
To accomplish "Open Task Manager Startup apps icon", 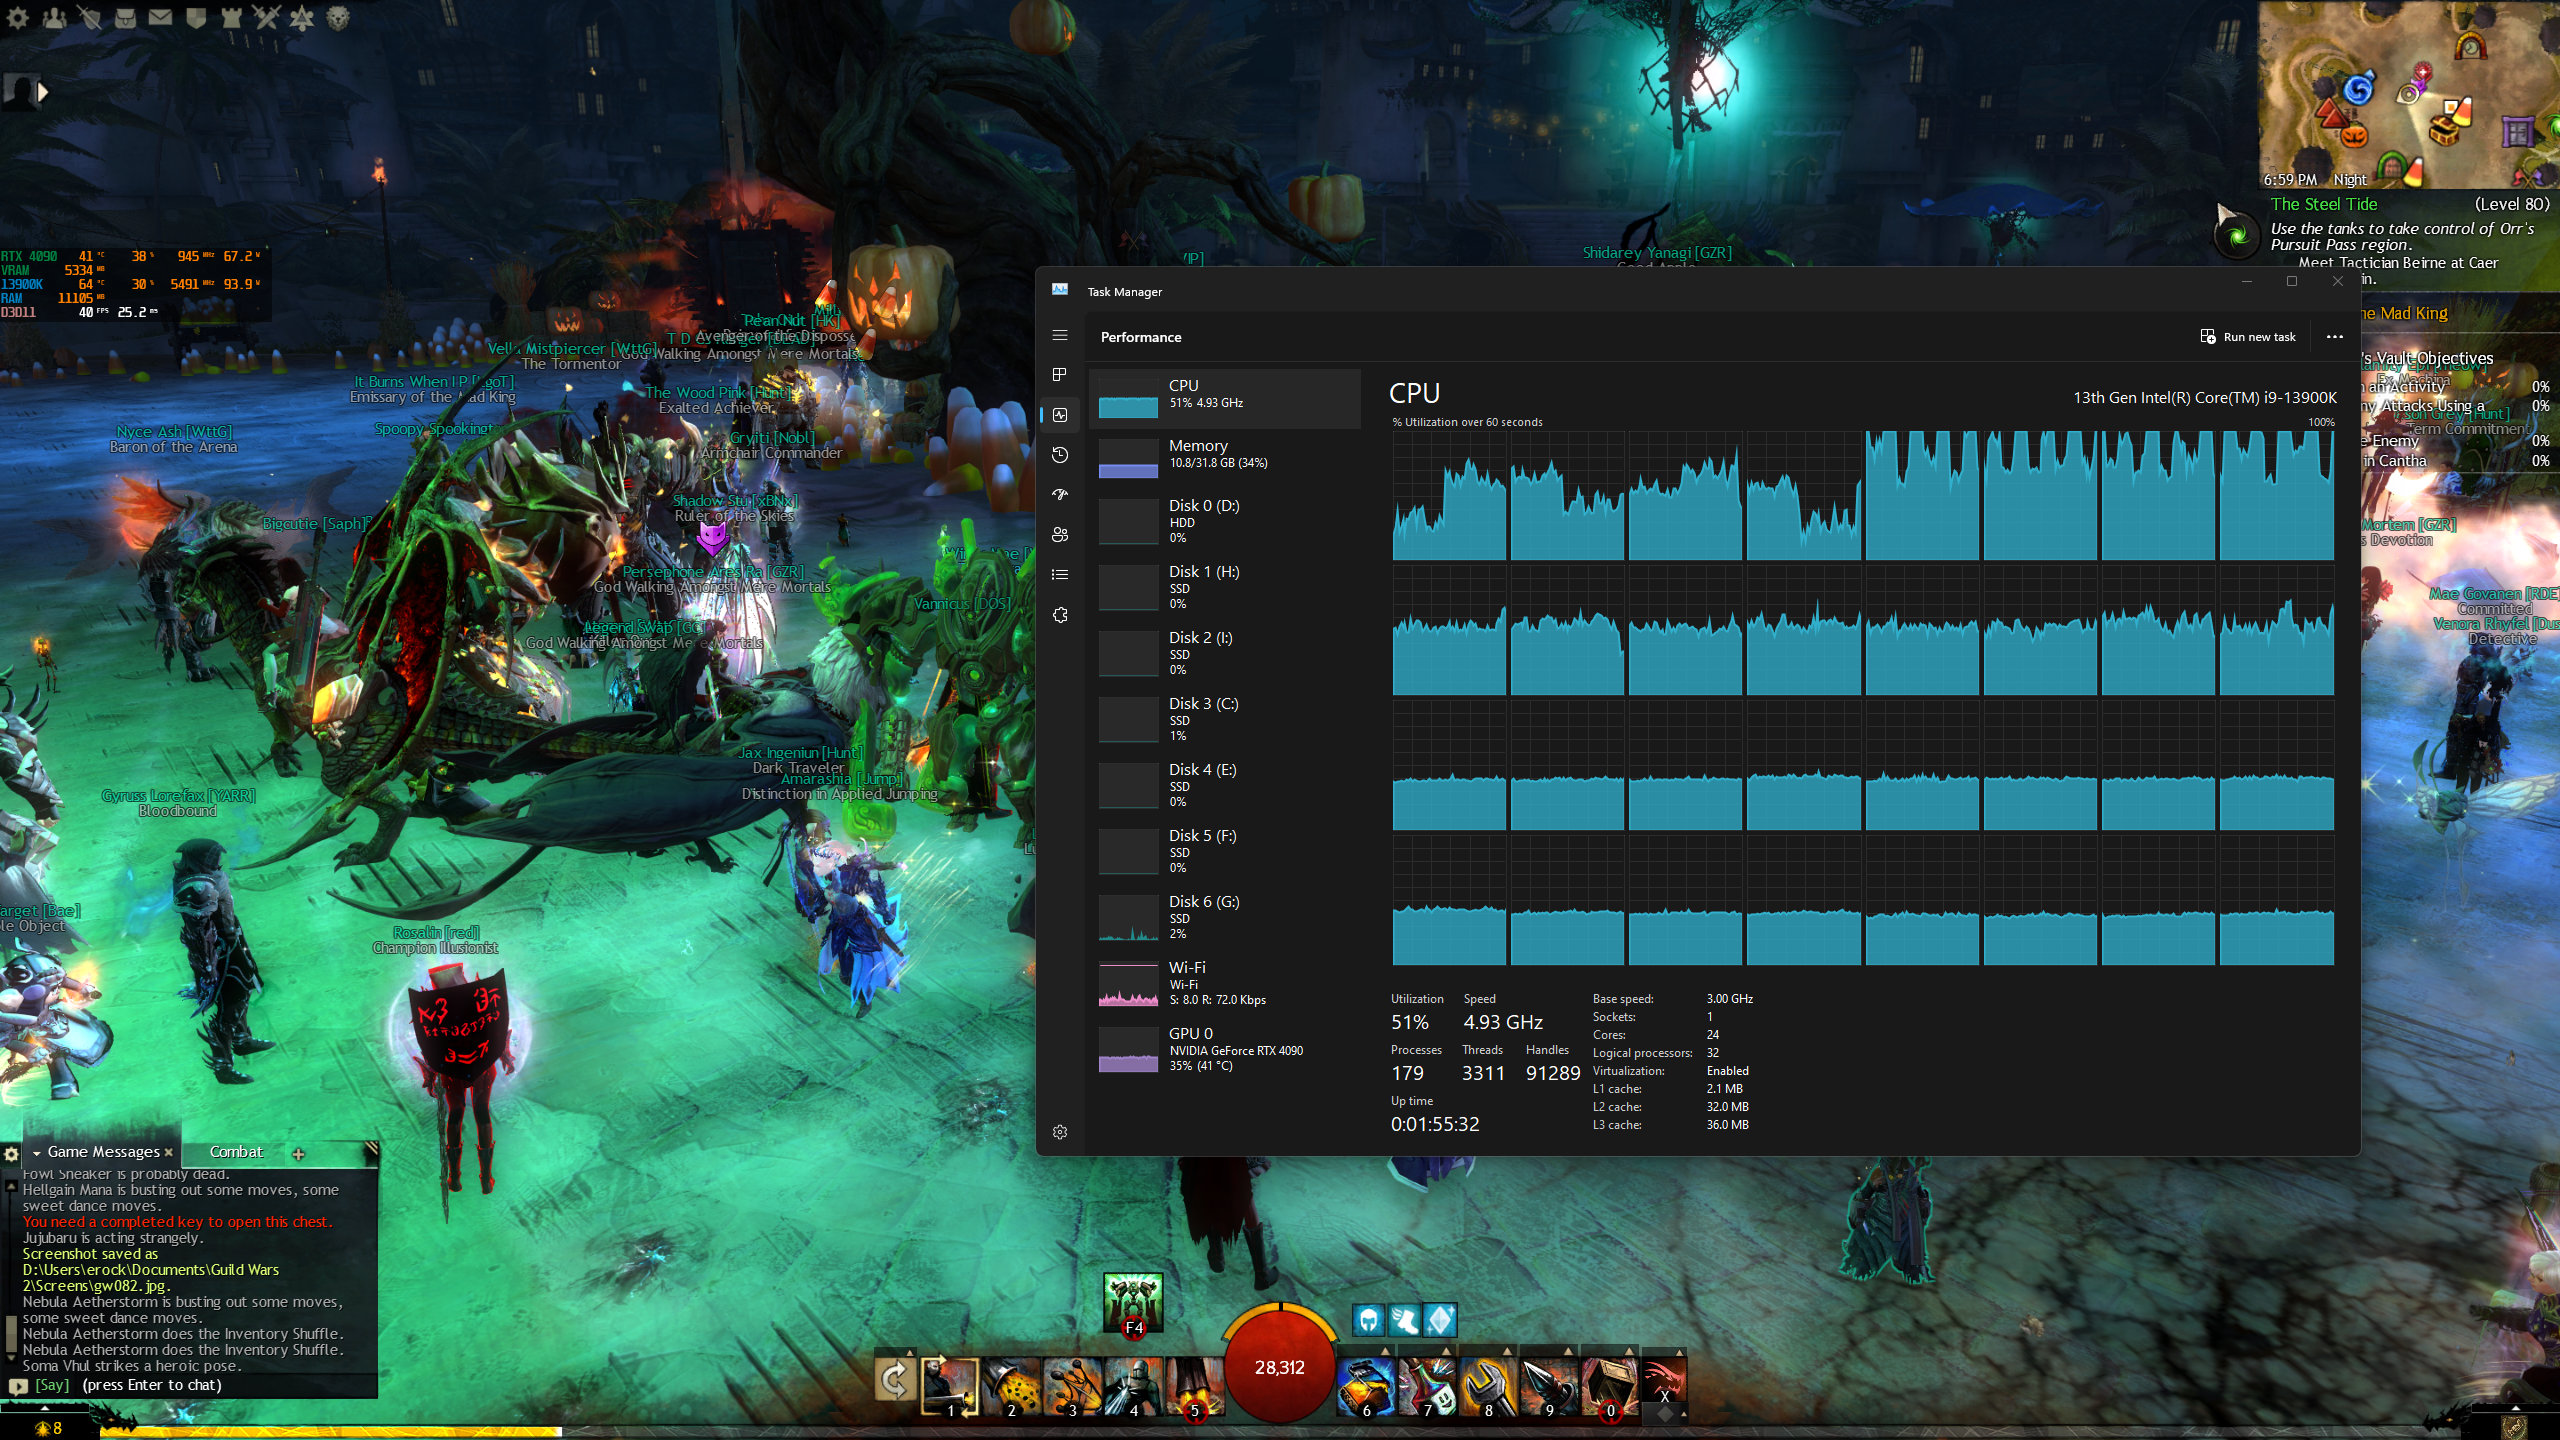I will tap(1060, 495).
